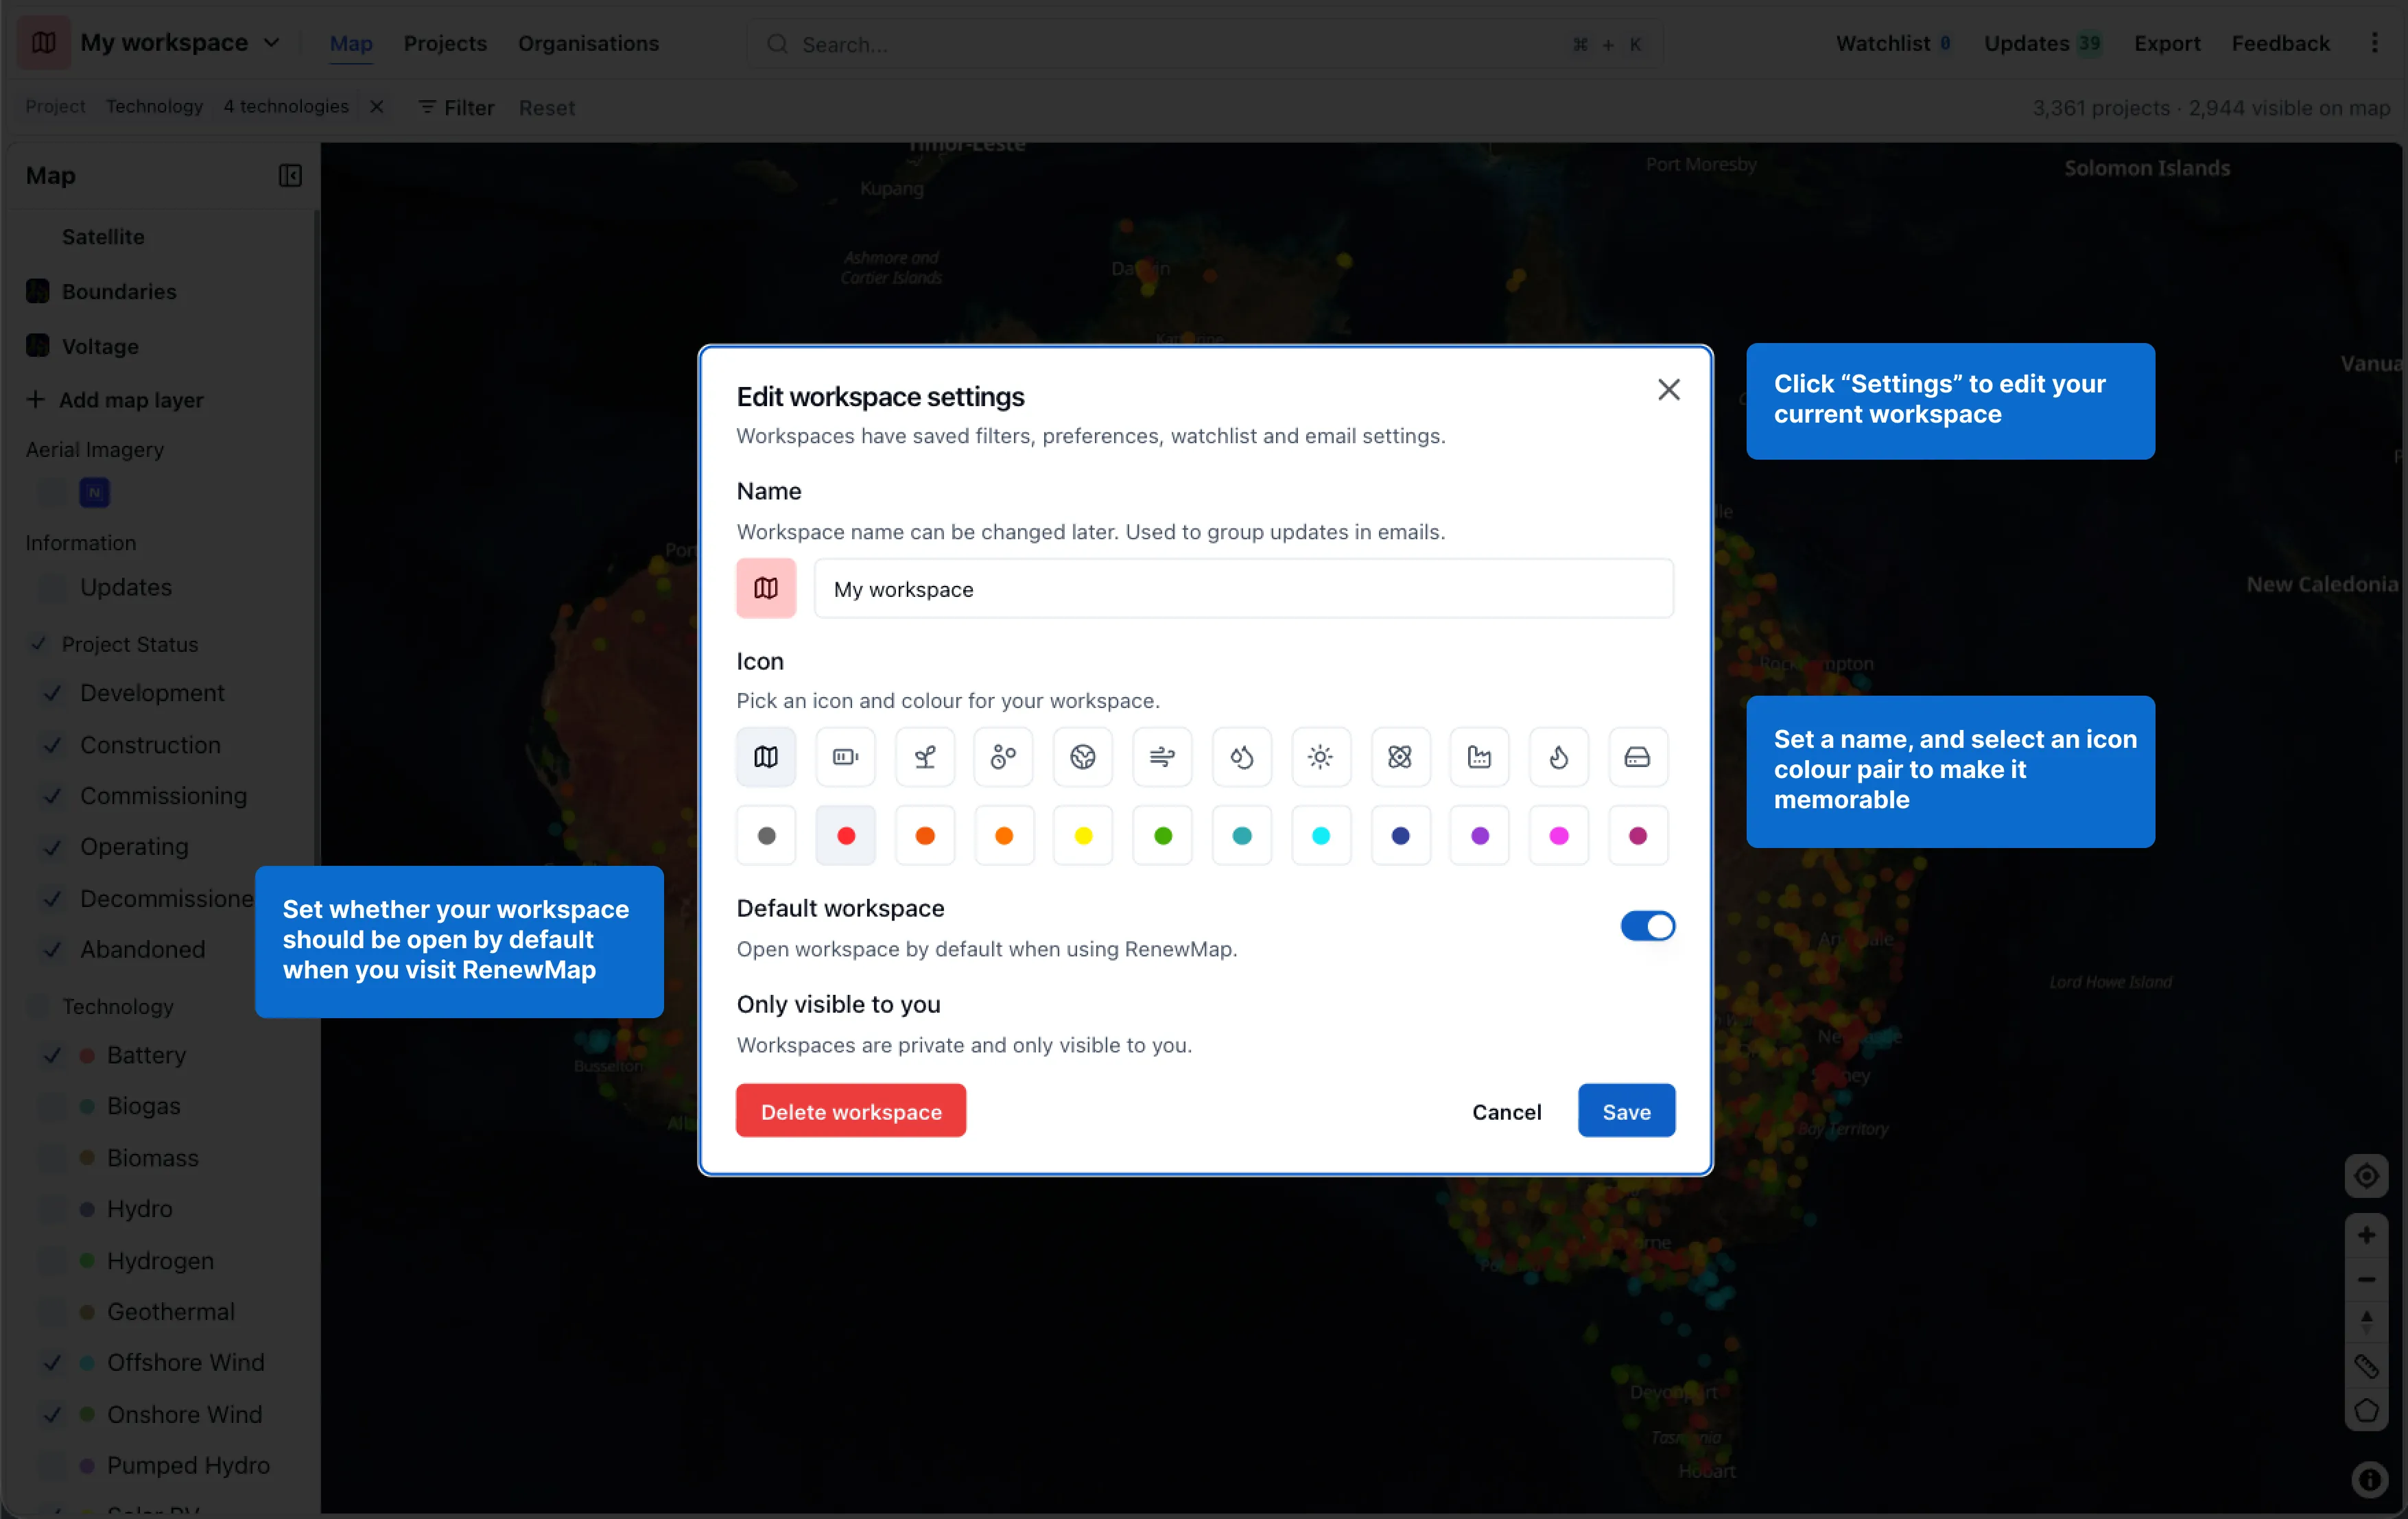Viewport: 2408px width, 1519px height.
Task: Reset the applied filters
Action: (546, 107)
